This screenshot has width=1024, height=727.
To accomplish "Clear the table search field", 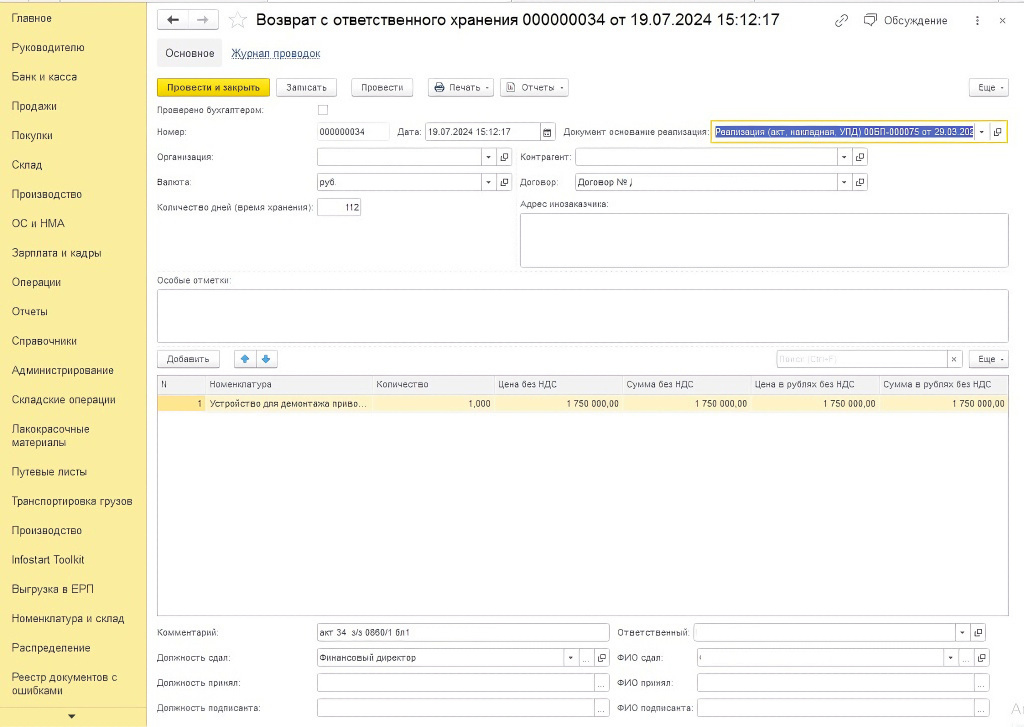I will (x=955, y=359).
